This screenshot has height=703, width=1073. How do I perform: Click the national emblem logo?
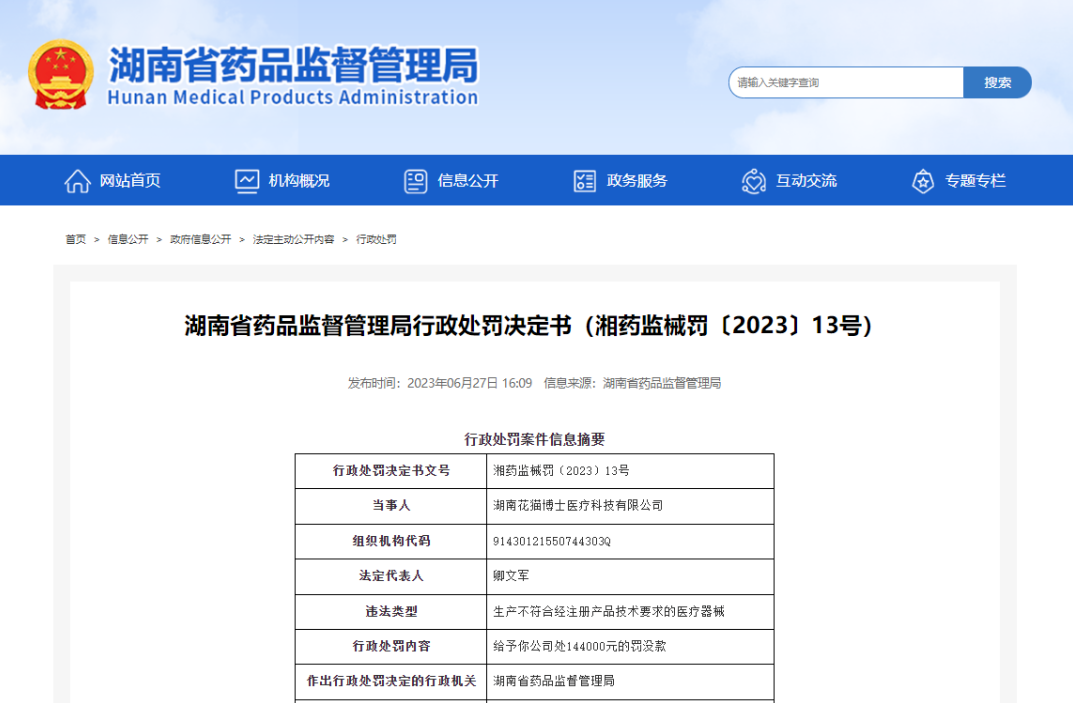tap(62, 75)
